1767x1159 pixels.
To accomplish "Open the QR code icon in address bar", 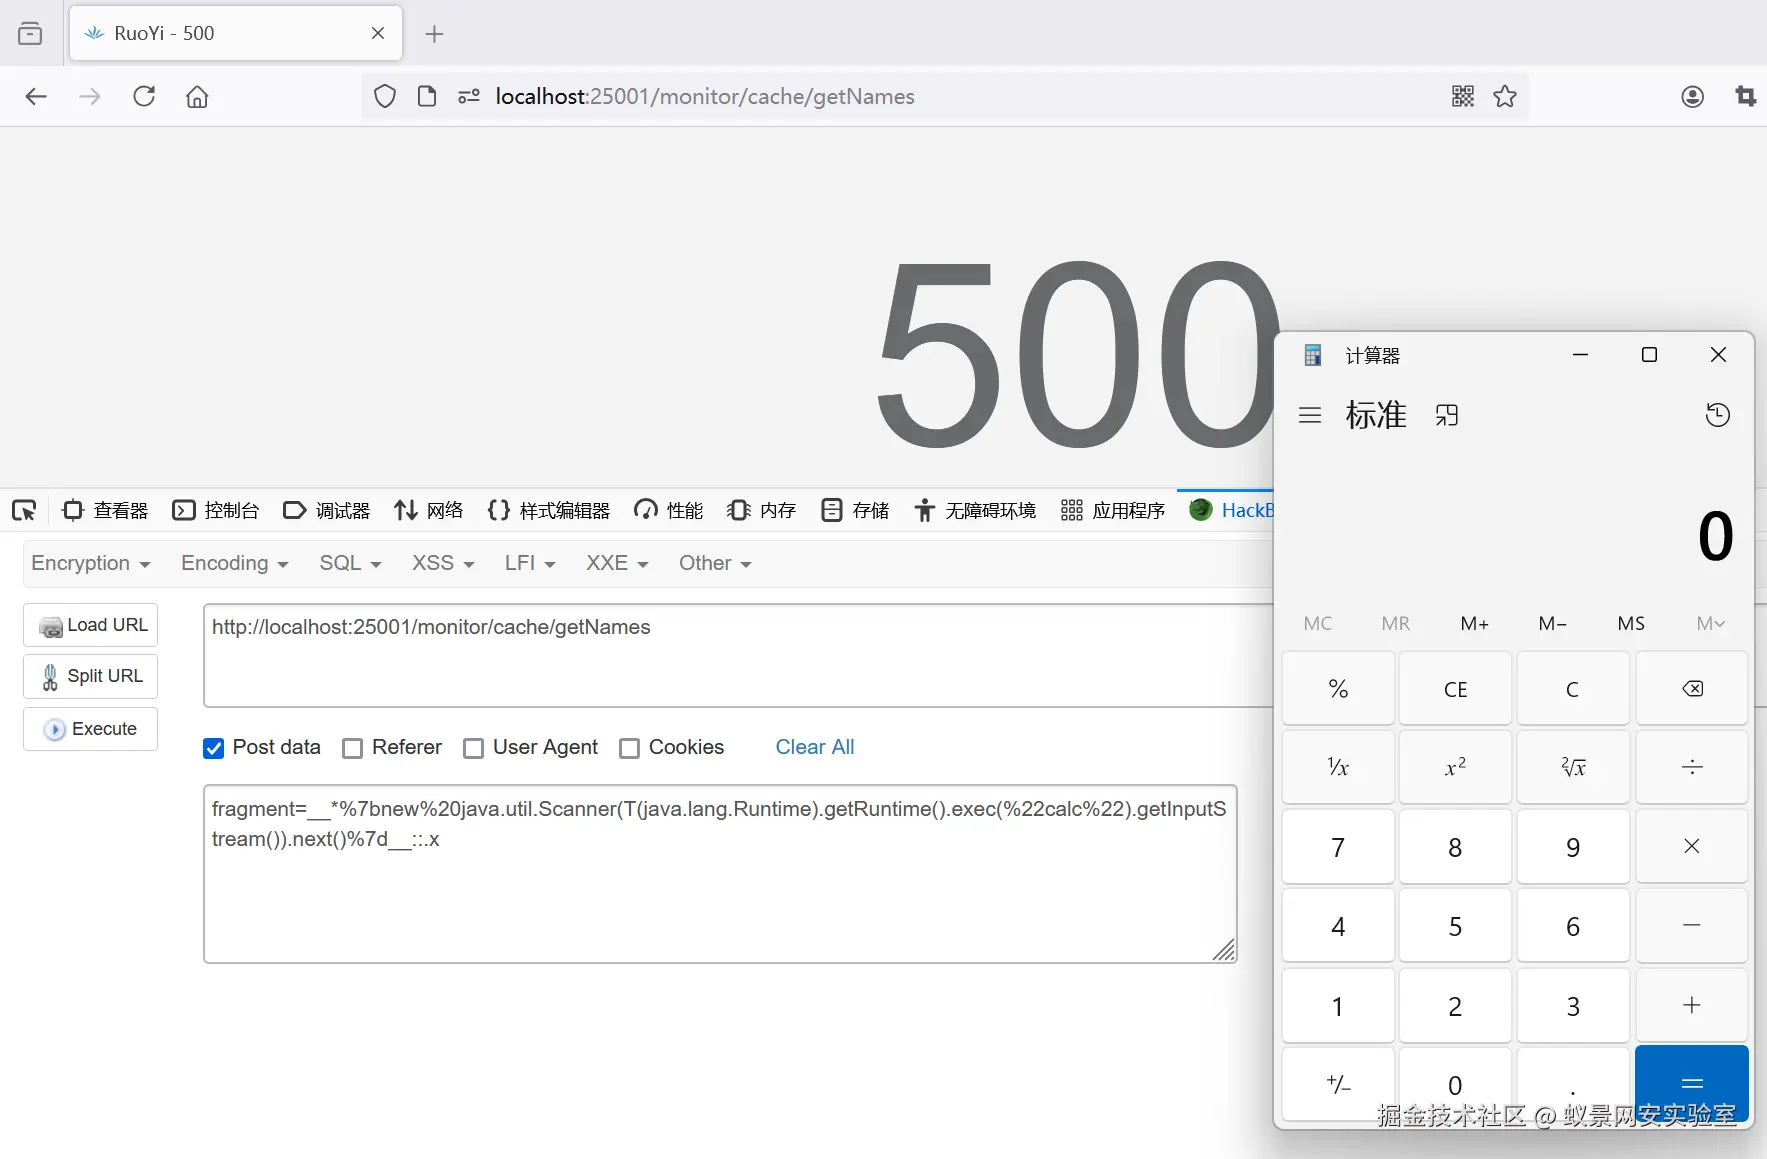I will click(x=1463, y=96).
